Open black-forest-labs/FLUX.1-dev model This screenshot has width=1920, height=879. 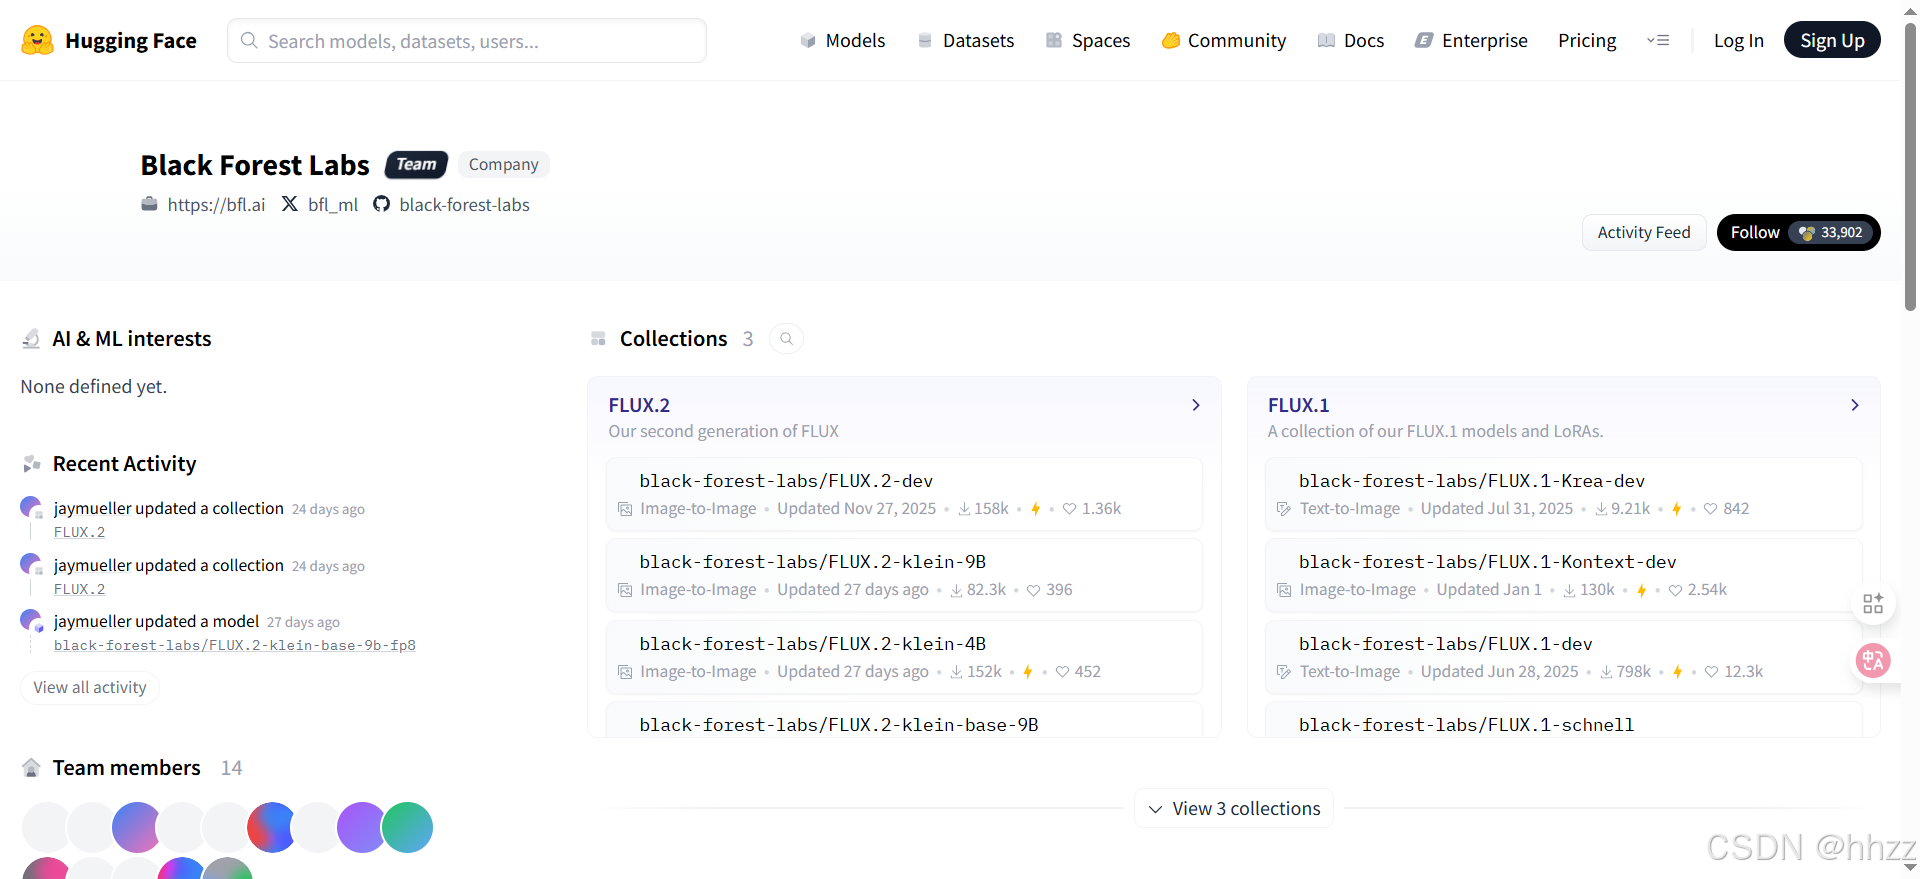coord(1446,644)
